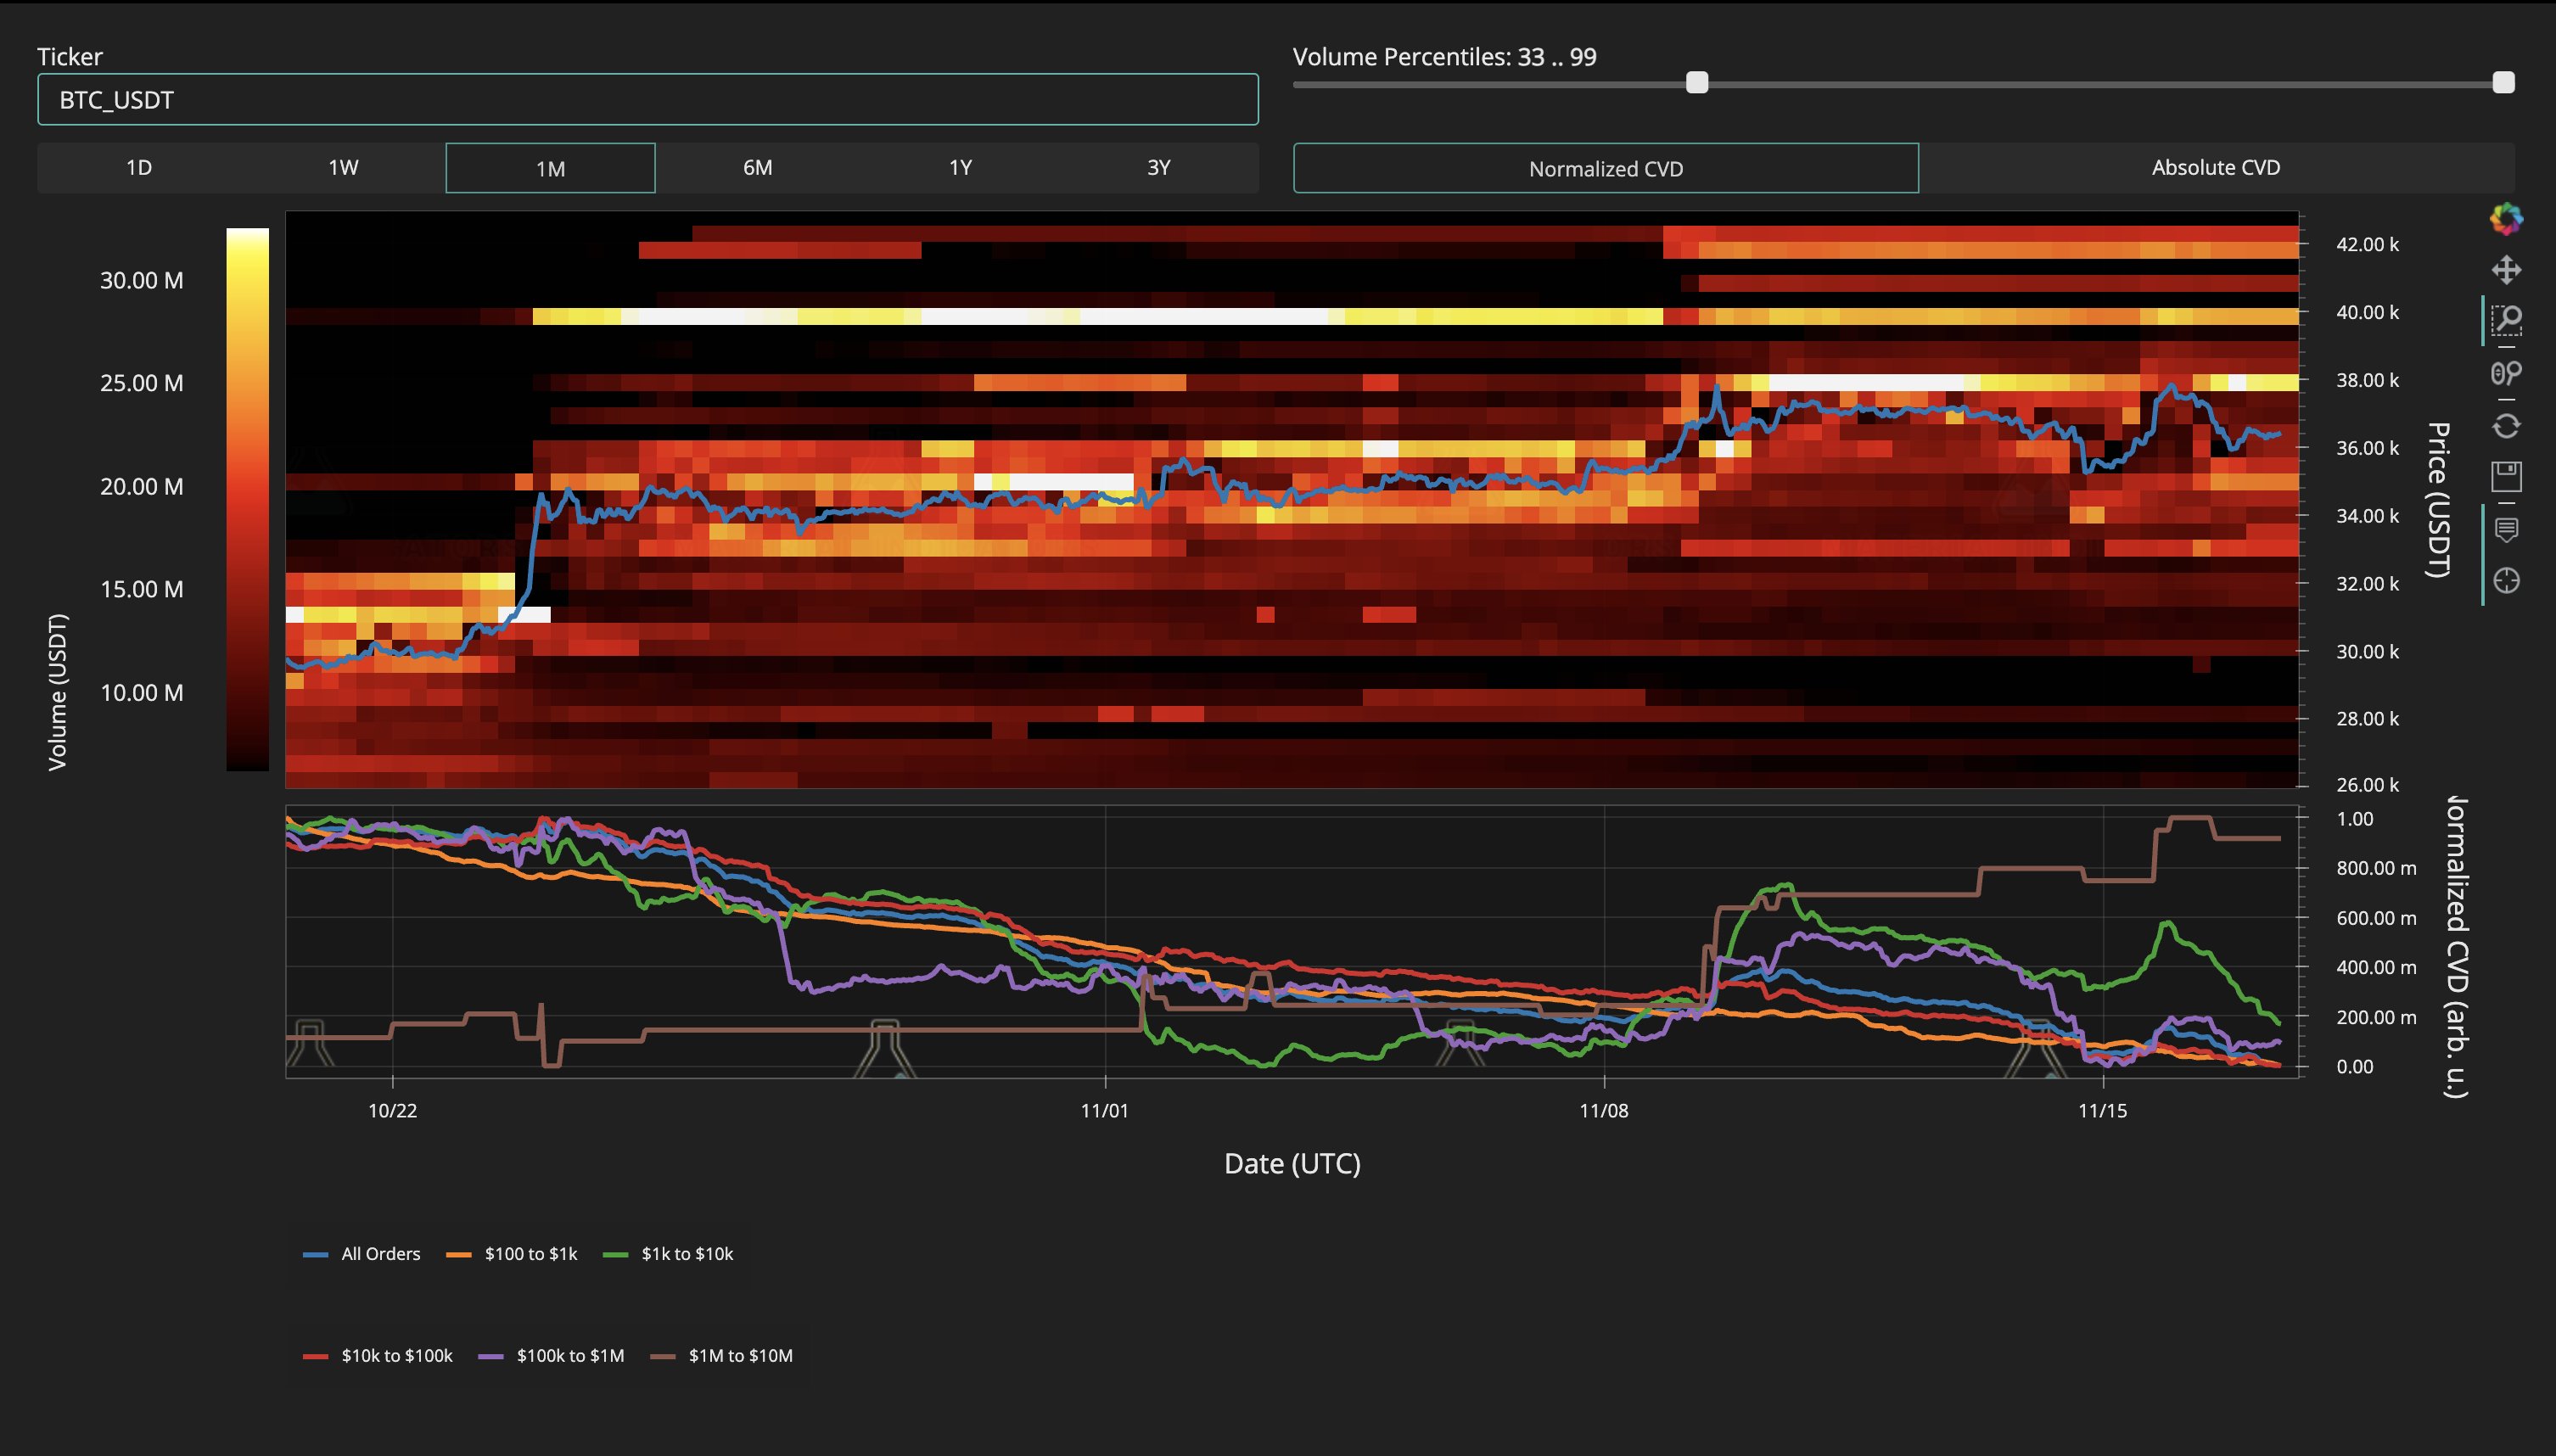
Task: Toggle $100k to $1M legend line
Action: click(x=552, y=1356)
